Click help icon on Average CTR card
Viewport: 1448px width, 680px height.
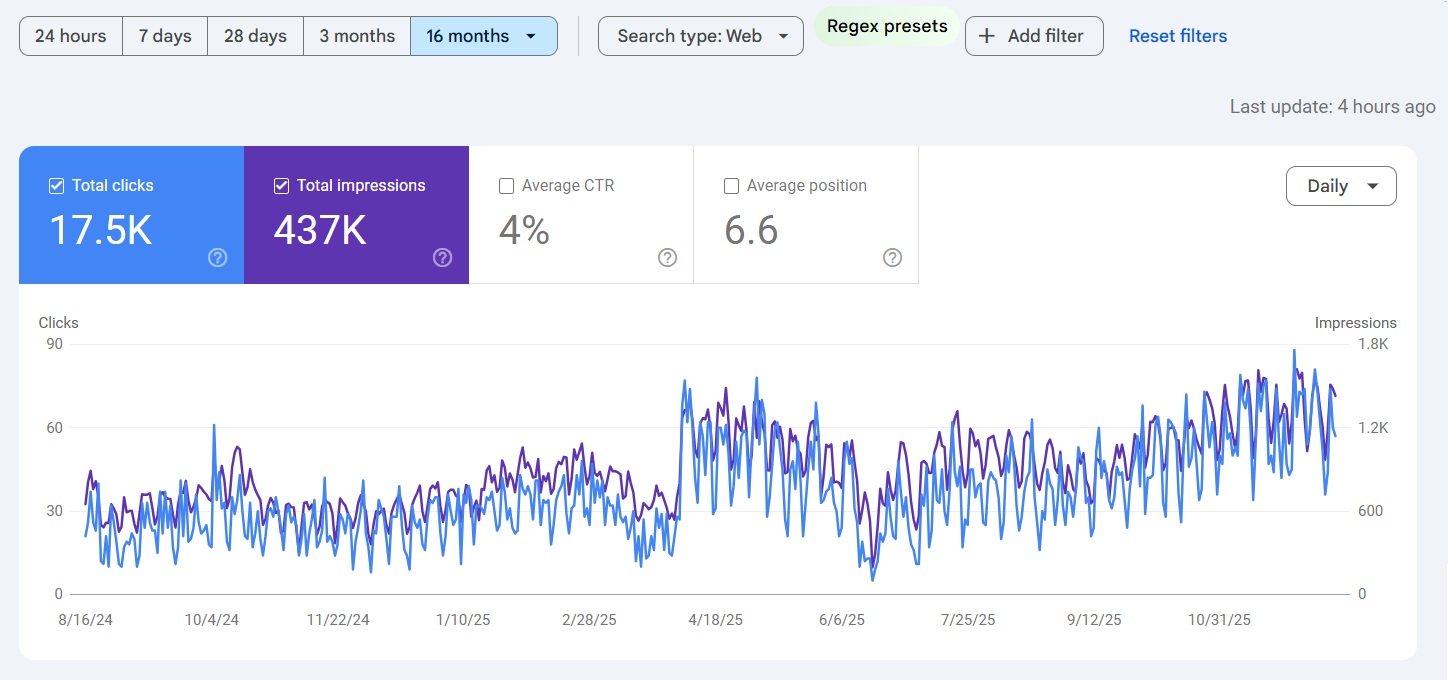pyautogui.click(x=667, y=258)
